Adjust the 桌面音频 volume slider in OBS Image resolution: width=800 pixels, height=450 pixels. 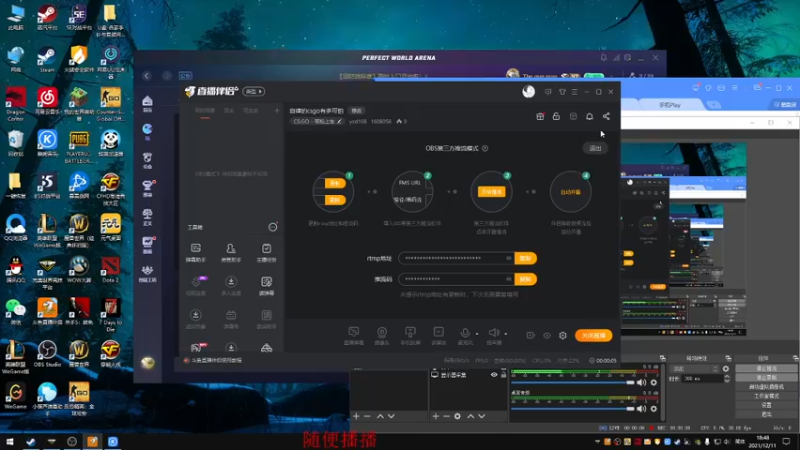(x=572, y=409)
